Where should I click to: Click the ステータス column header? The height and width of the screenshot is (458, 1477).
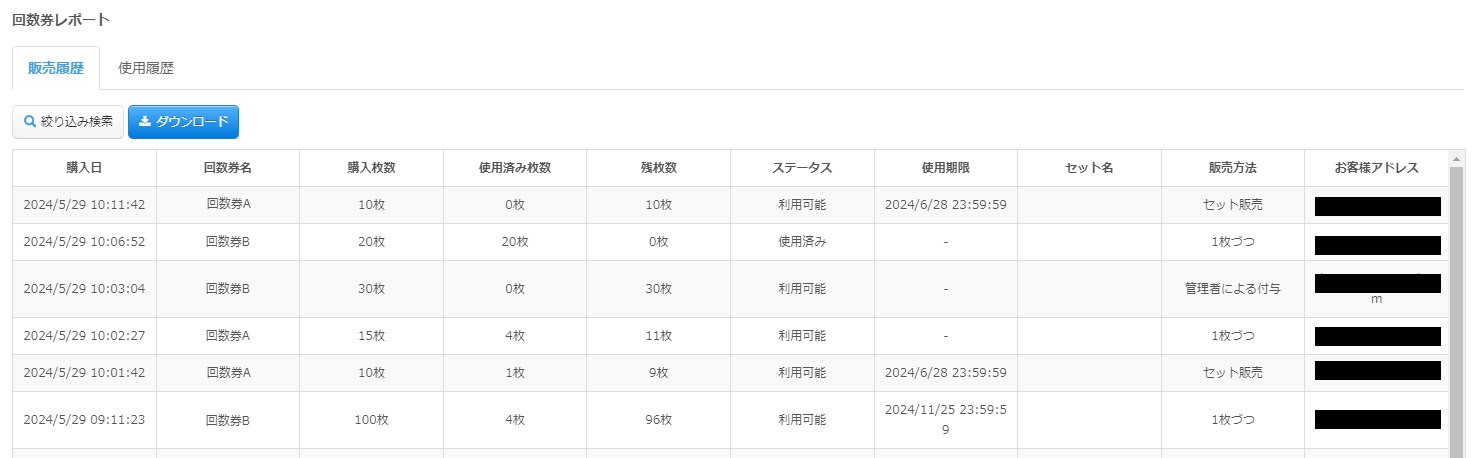coord(802,168)
